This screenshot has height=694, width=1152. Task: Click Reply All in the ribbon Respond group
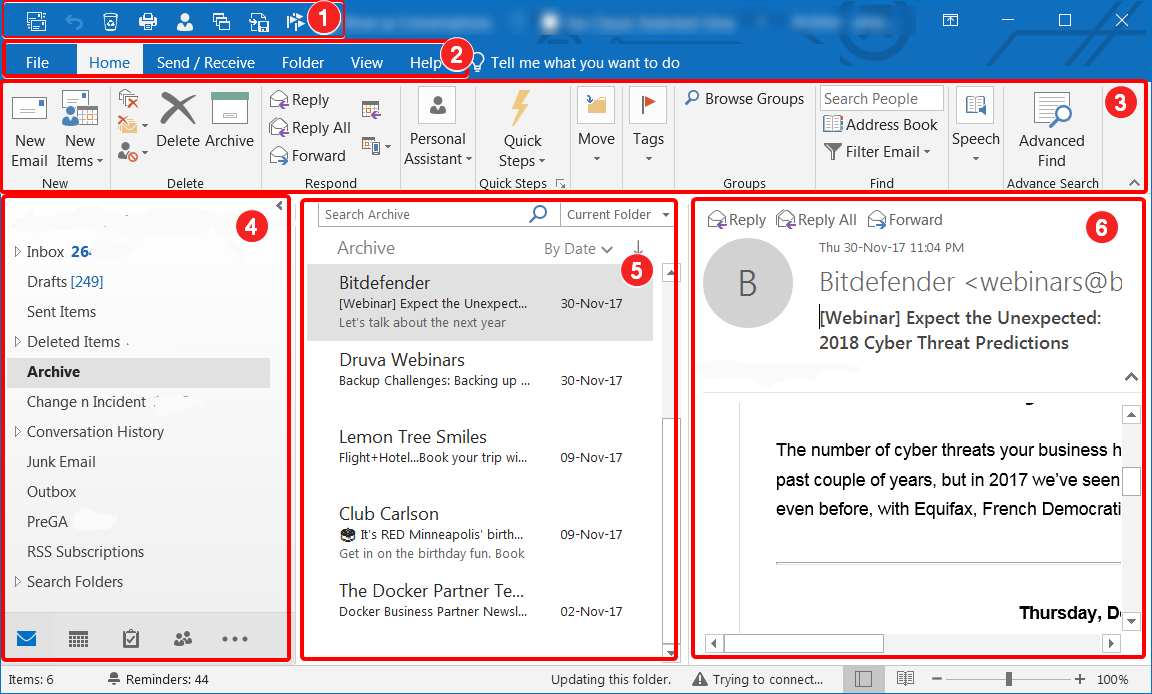pyautogui.click(x=310, y=128)
